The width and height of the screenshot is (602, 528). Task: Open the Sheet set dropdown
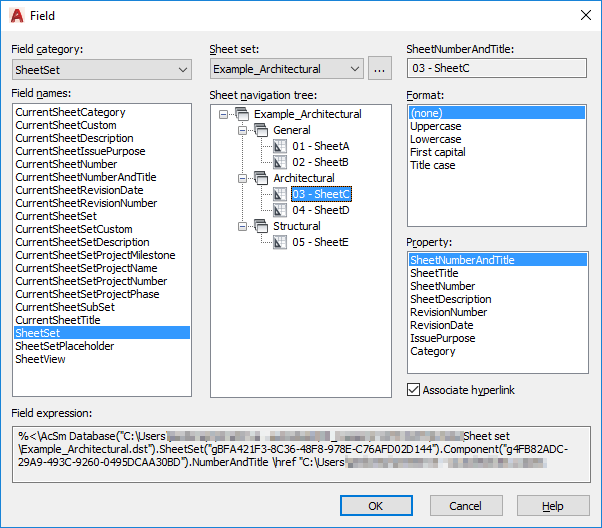(286, 69)
